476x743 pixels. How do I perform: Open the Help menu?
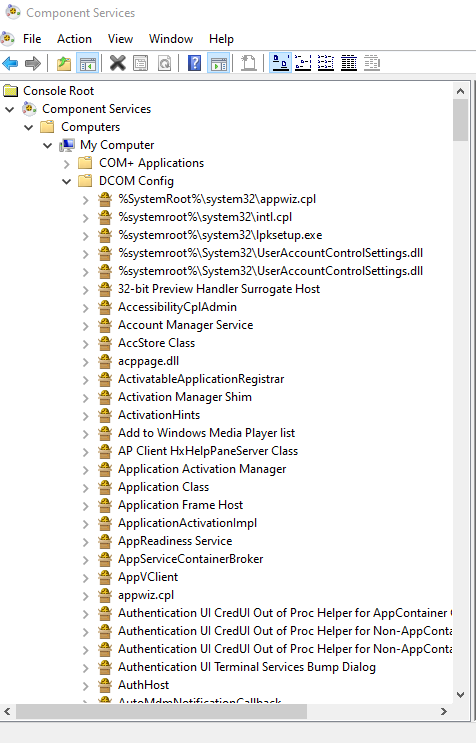(221, 39)
